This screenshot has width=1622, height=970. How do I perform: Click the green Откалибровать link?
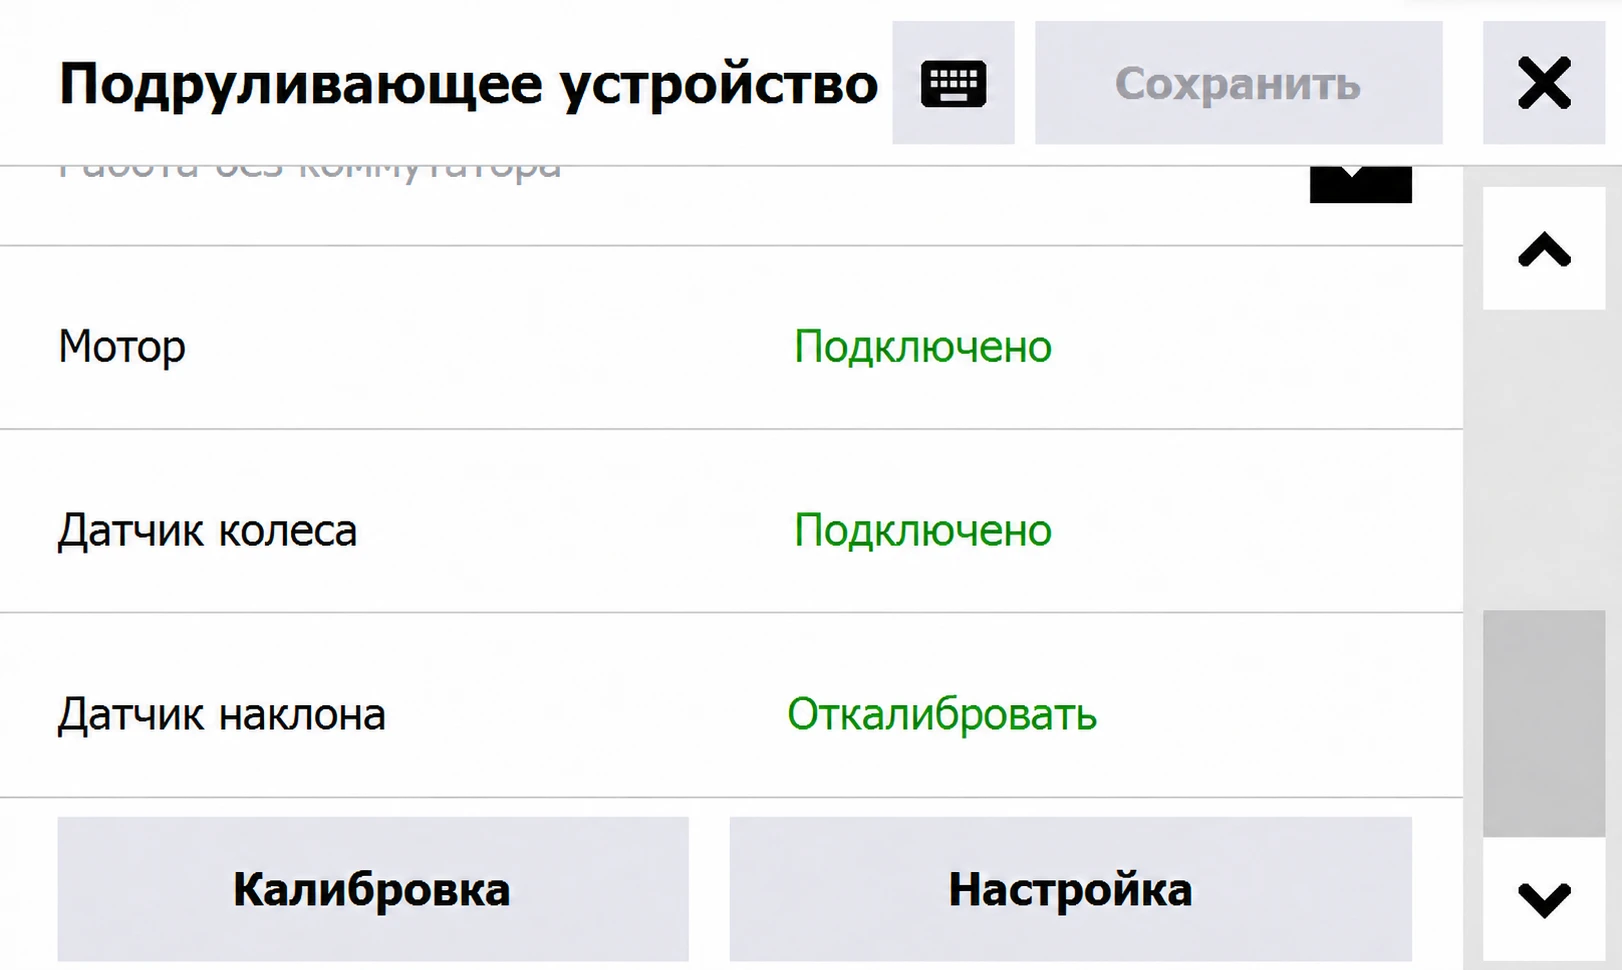point(942,714)
